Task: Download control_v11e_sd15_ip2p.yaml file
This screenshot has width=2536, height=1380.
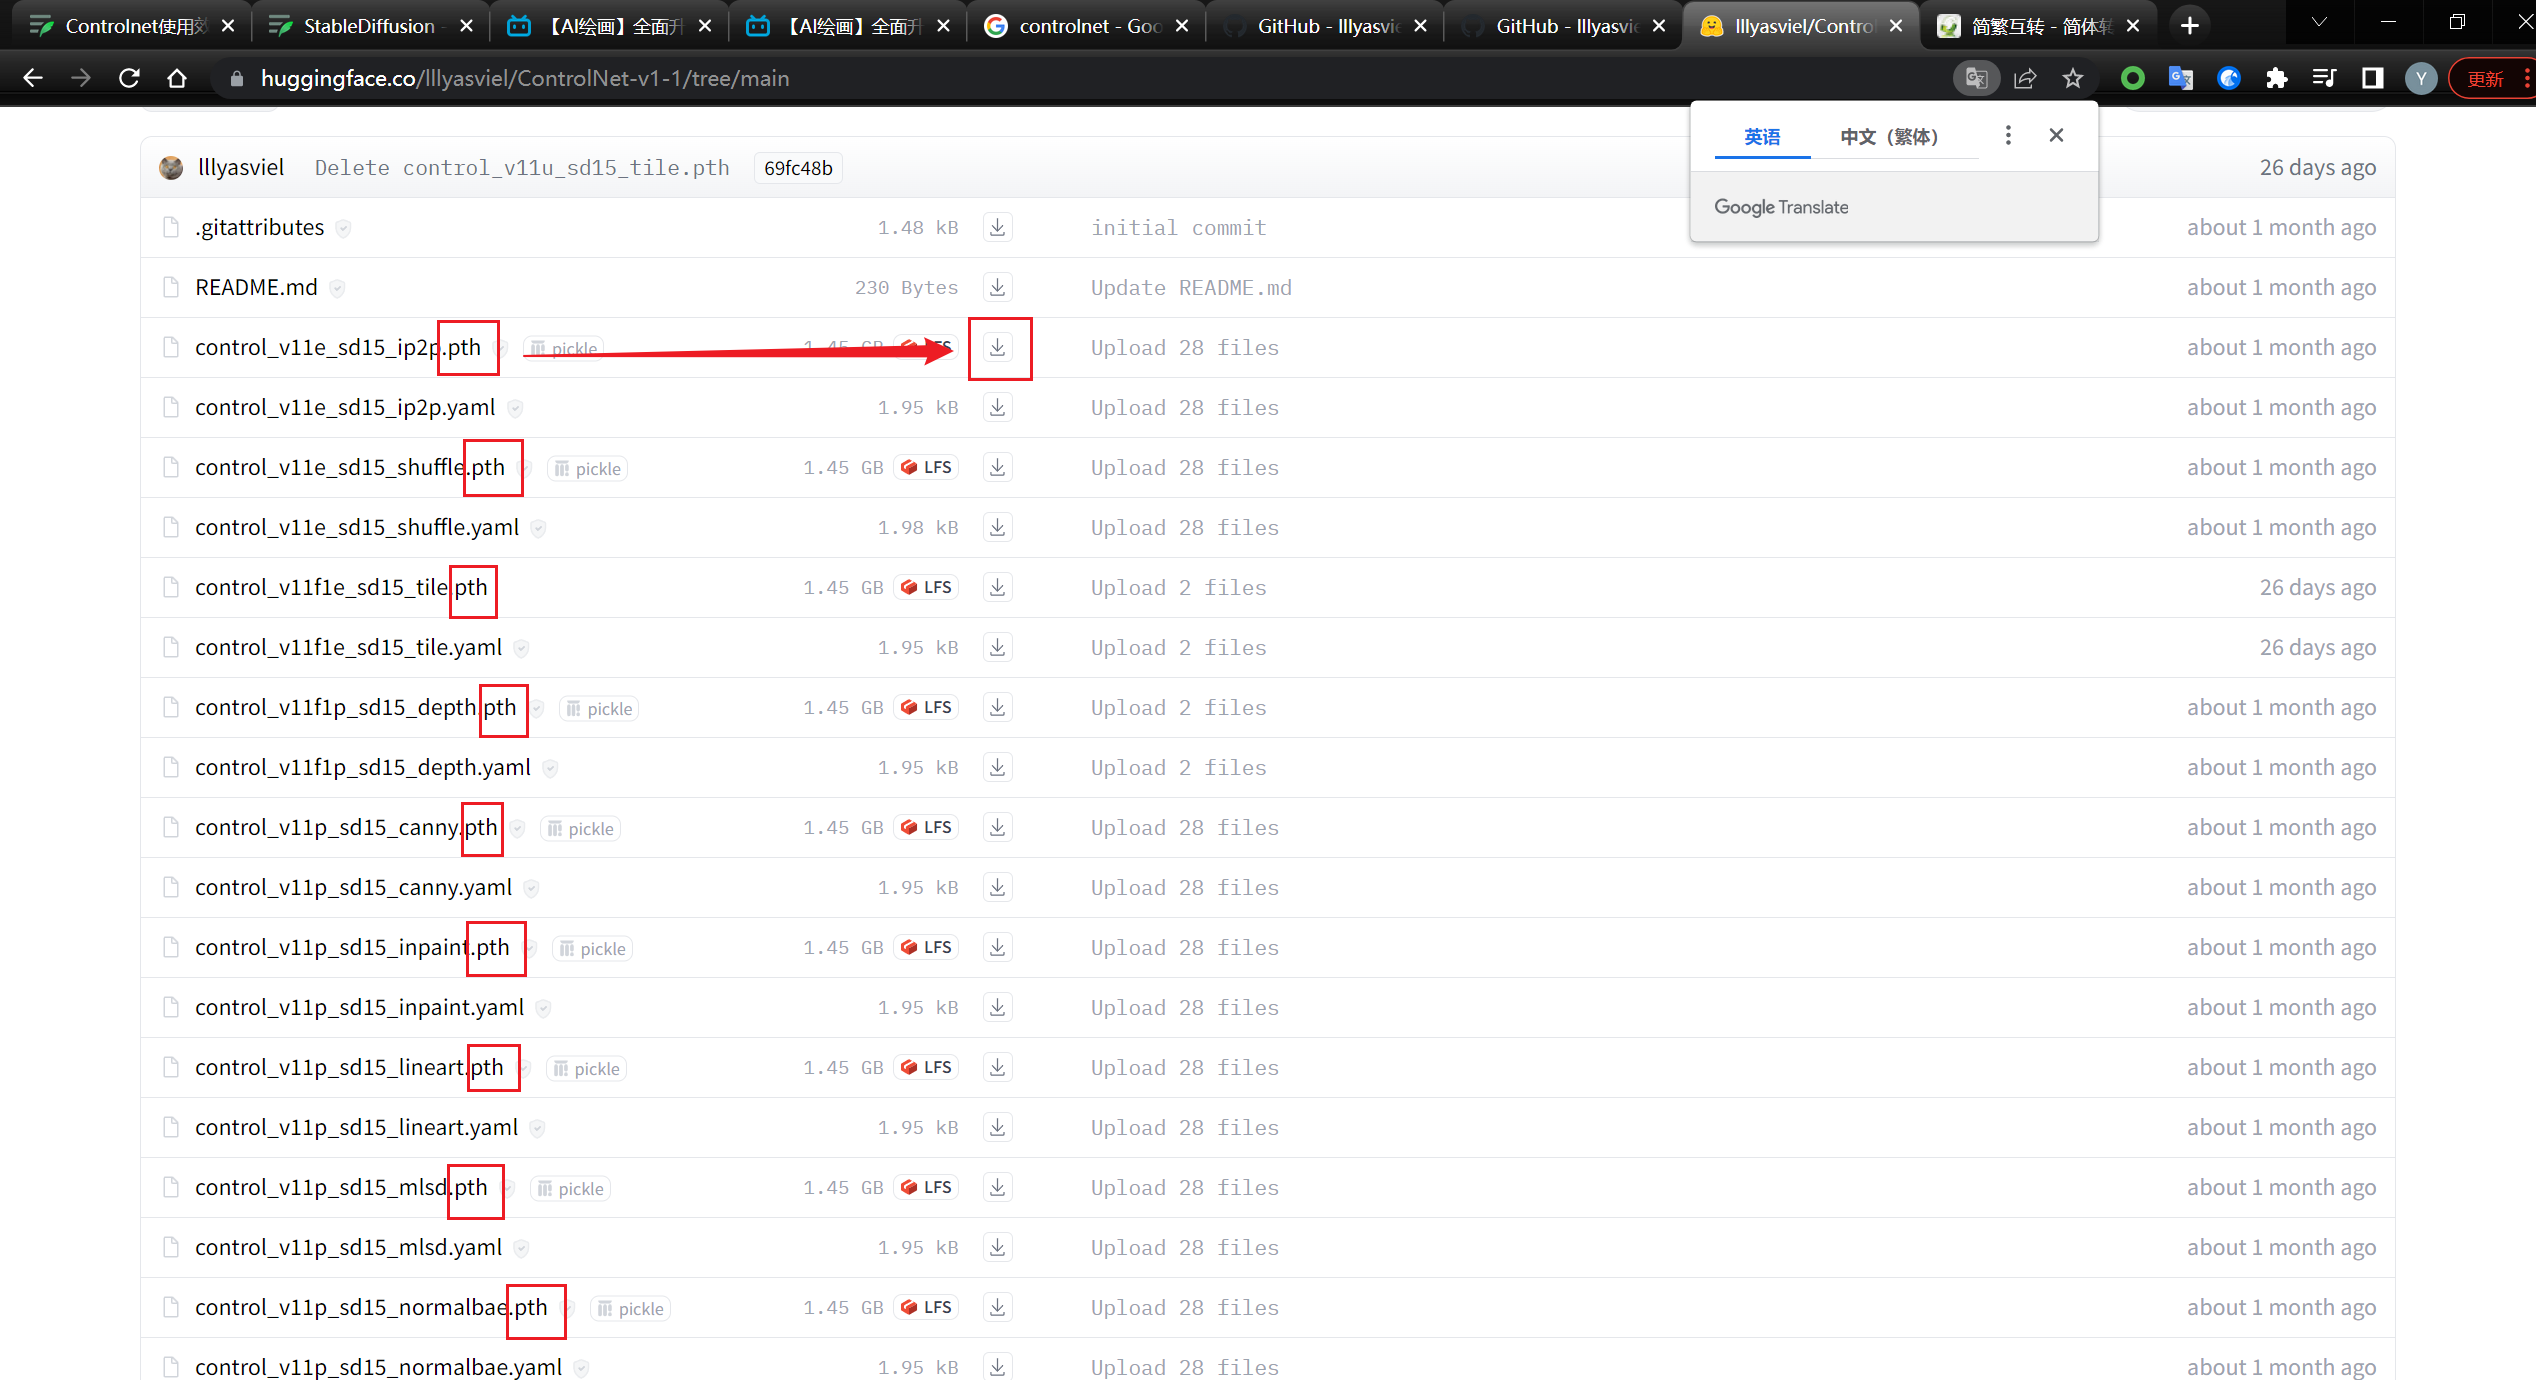Action: pyautogui.click(x=997, y=408)
